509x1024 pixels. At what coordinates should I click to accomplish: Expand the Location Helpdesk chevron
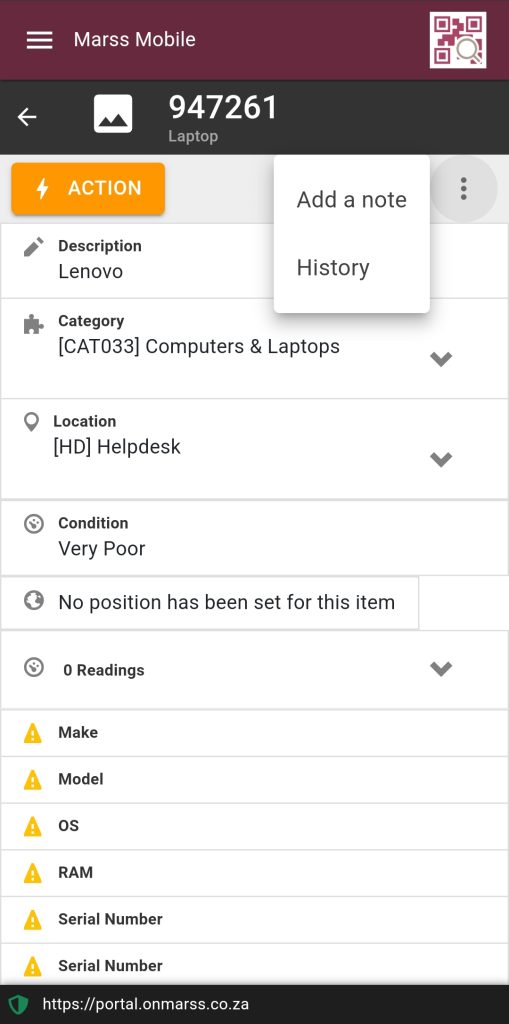point(441,459)
